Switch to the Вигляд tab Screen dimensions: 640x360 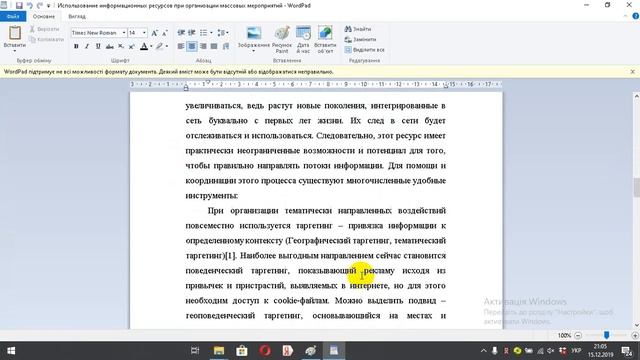click(x=77, y=16)
